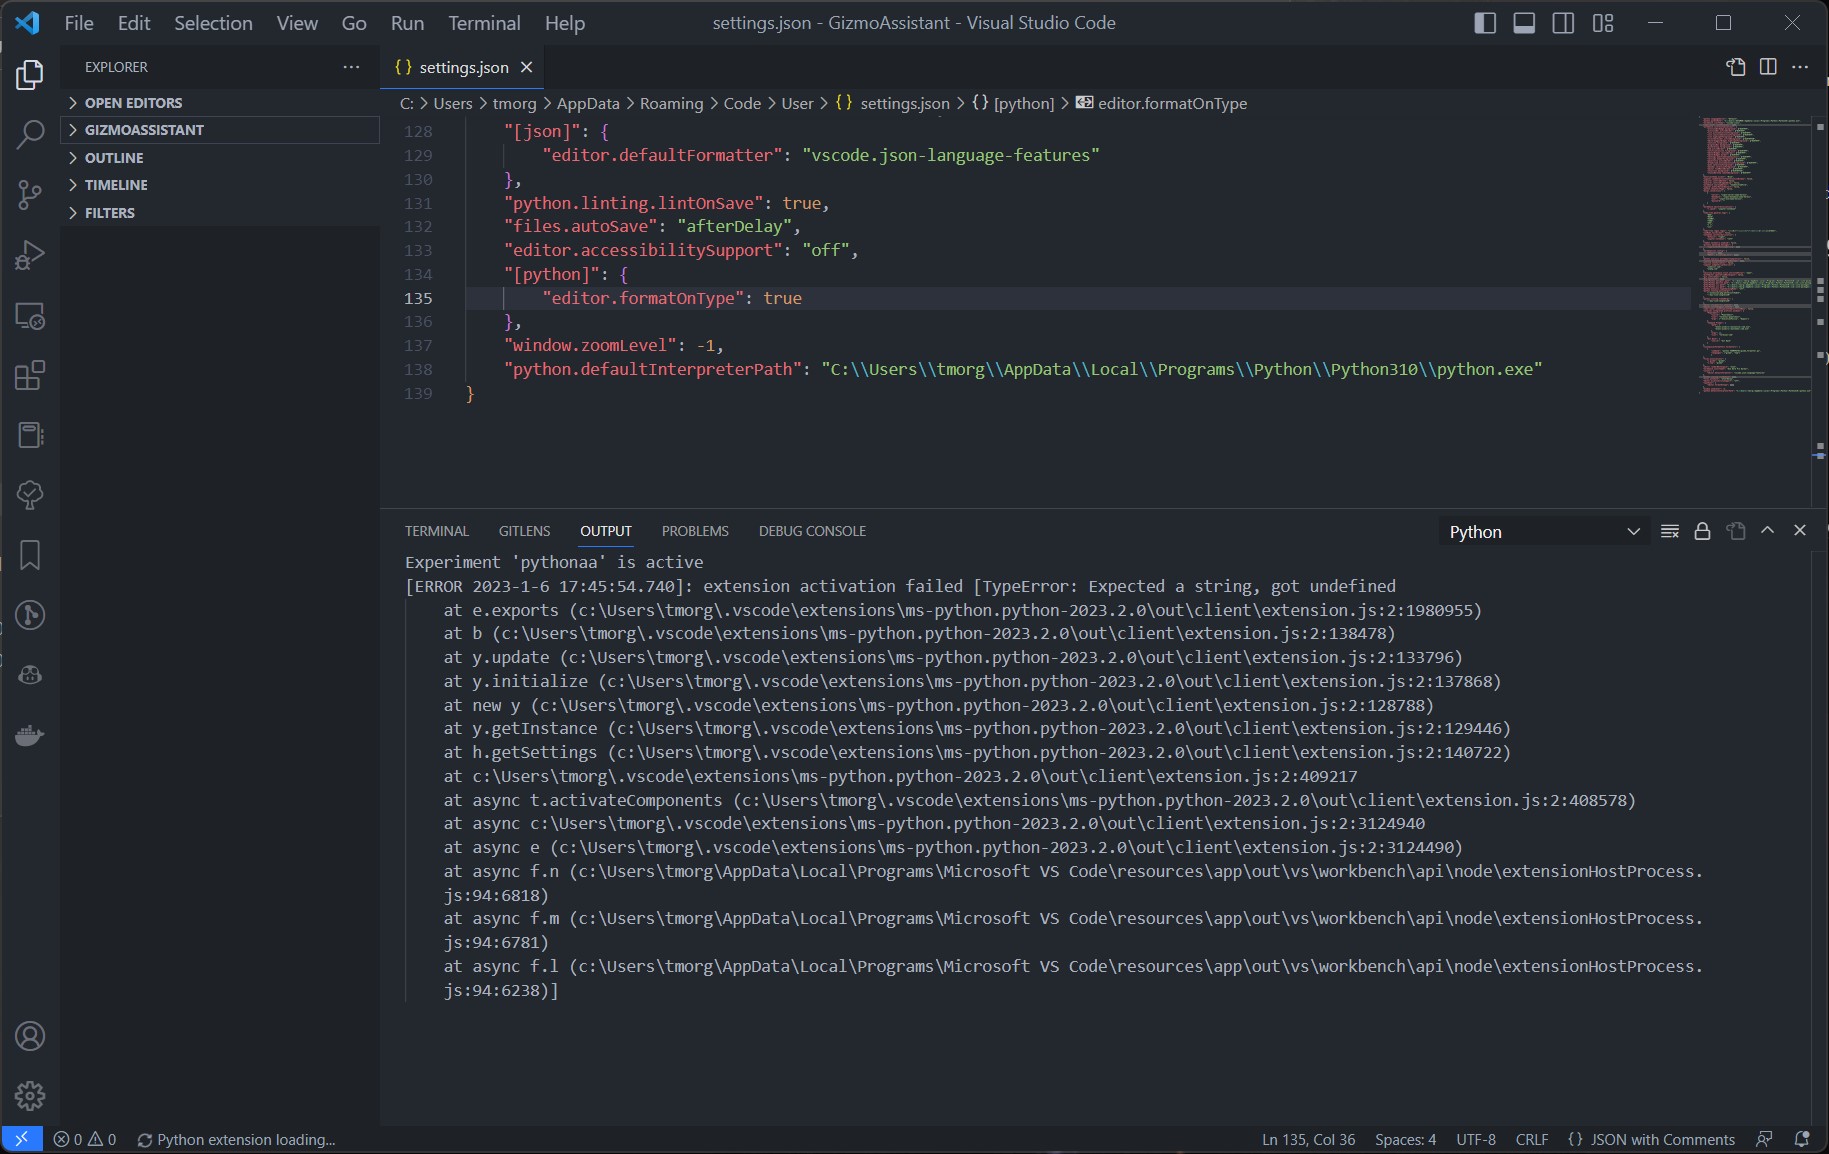
Task: Click Ln 135, Col 36 indicator
Action: (1308, 1139)
